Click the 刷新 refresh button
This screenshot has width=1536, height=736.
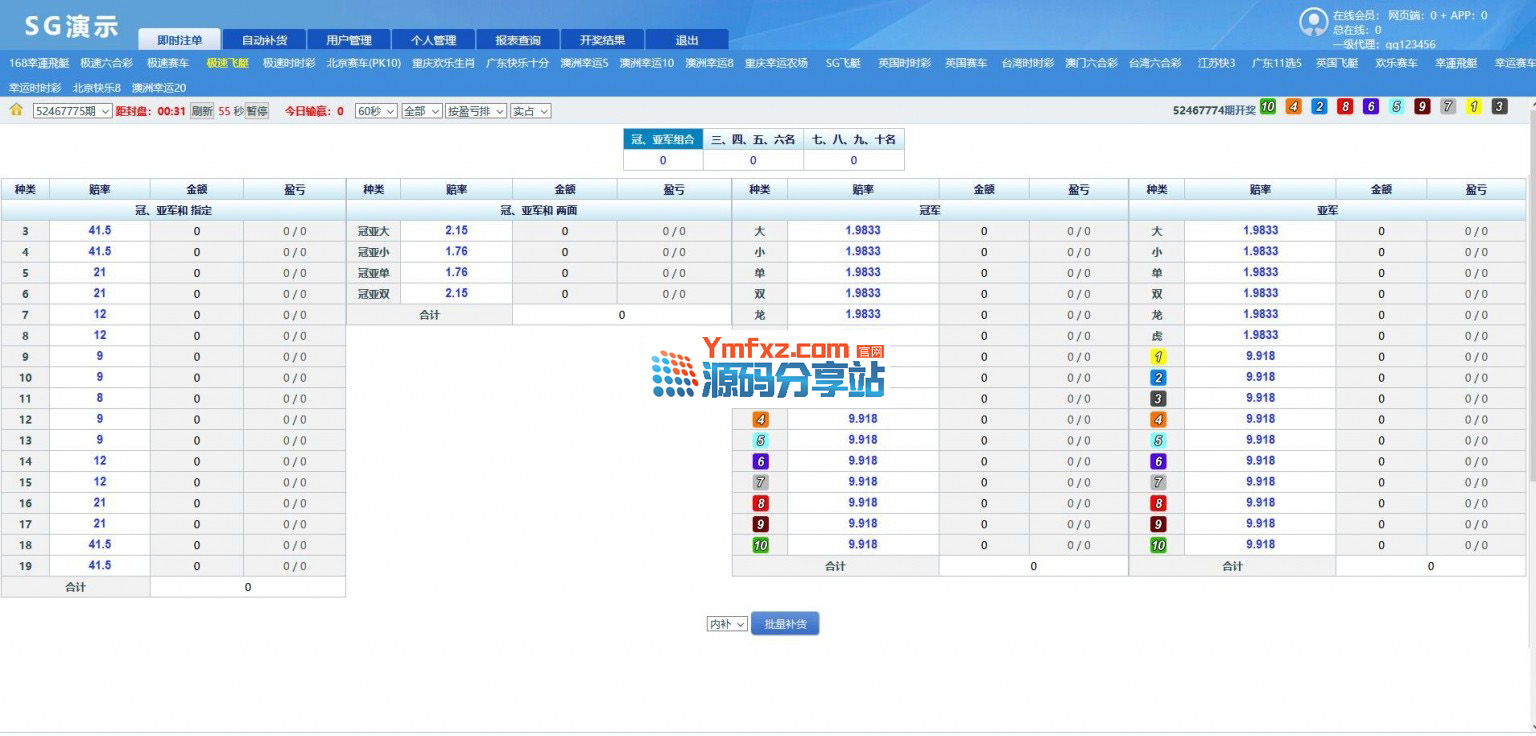tap(202, 111)
